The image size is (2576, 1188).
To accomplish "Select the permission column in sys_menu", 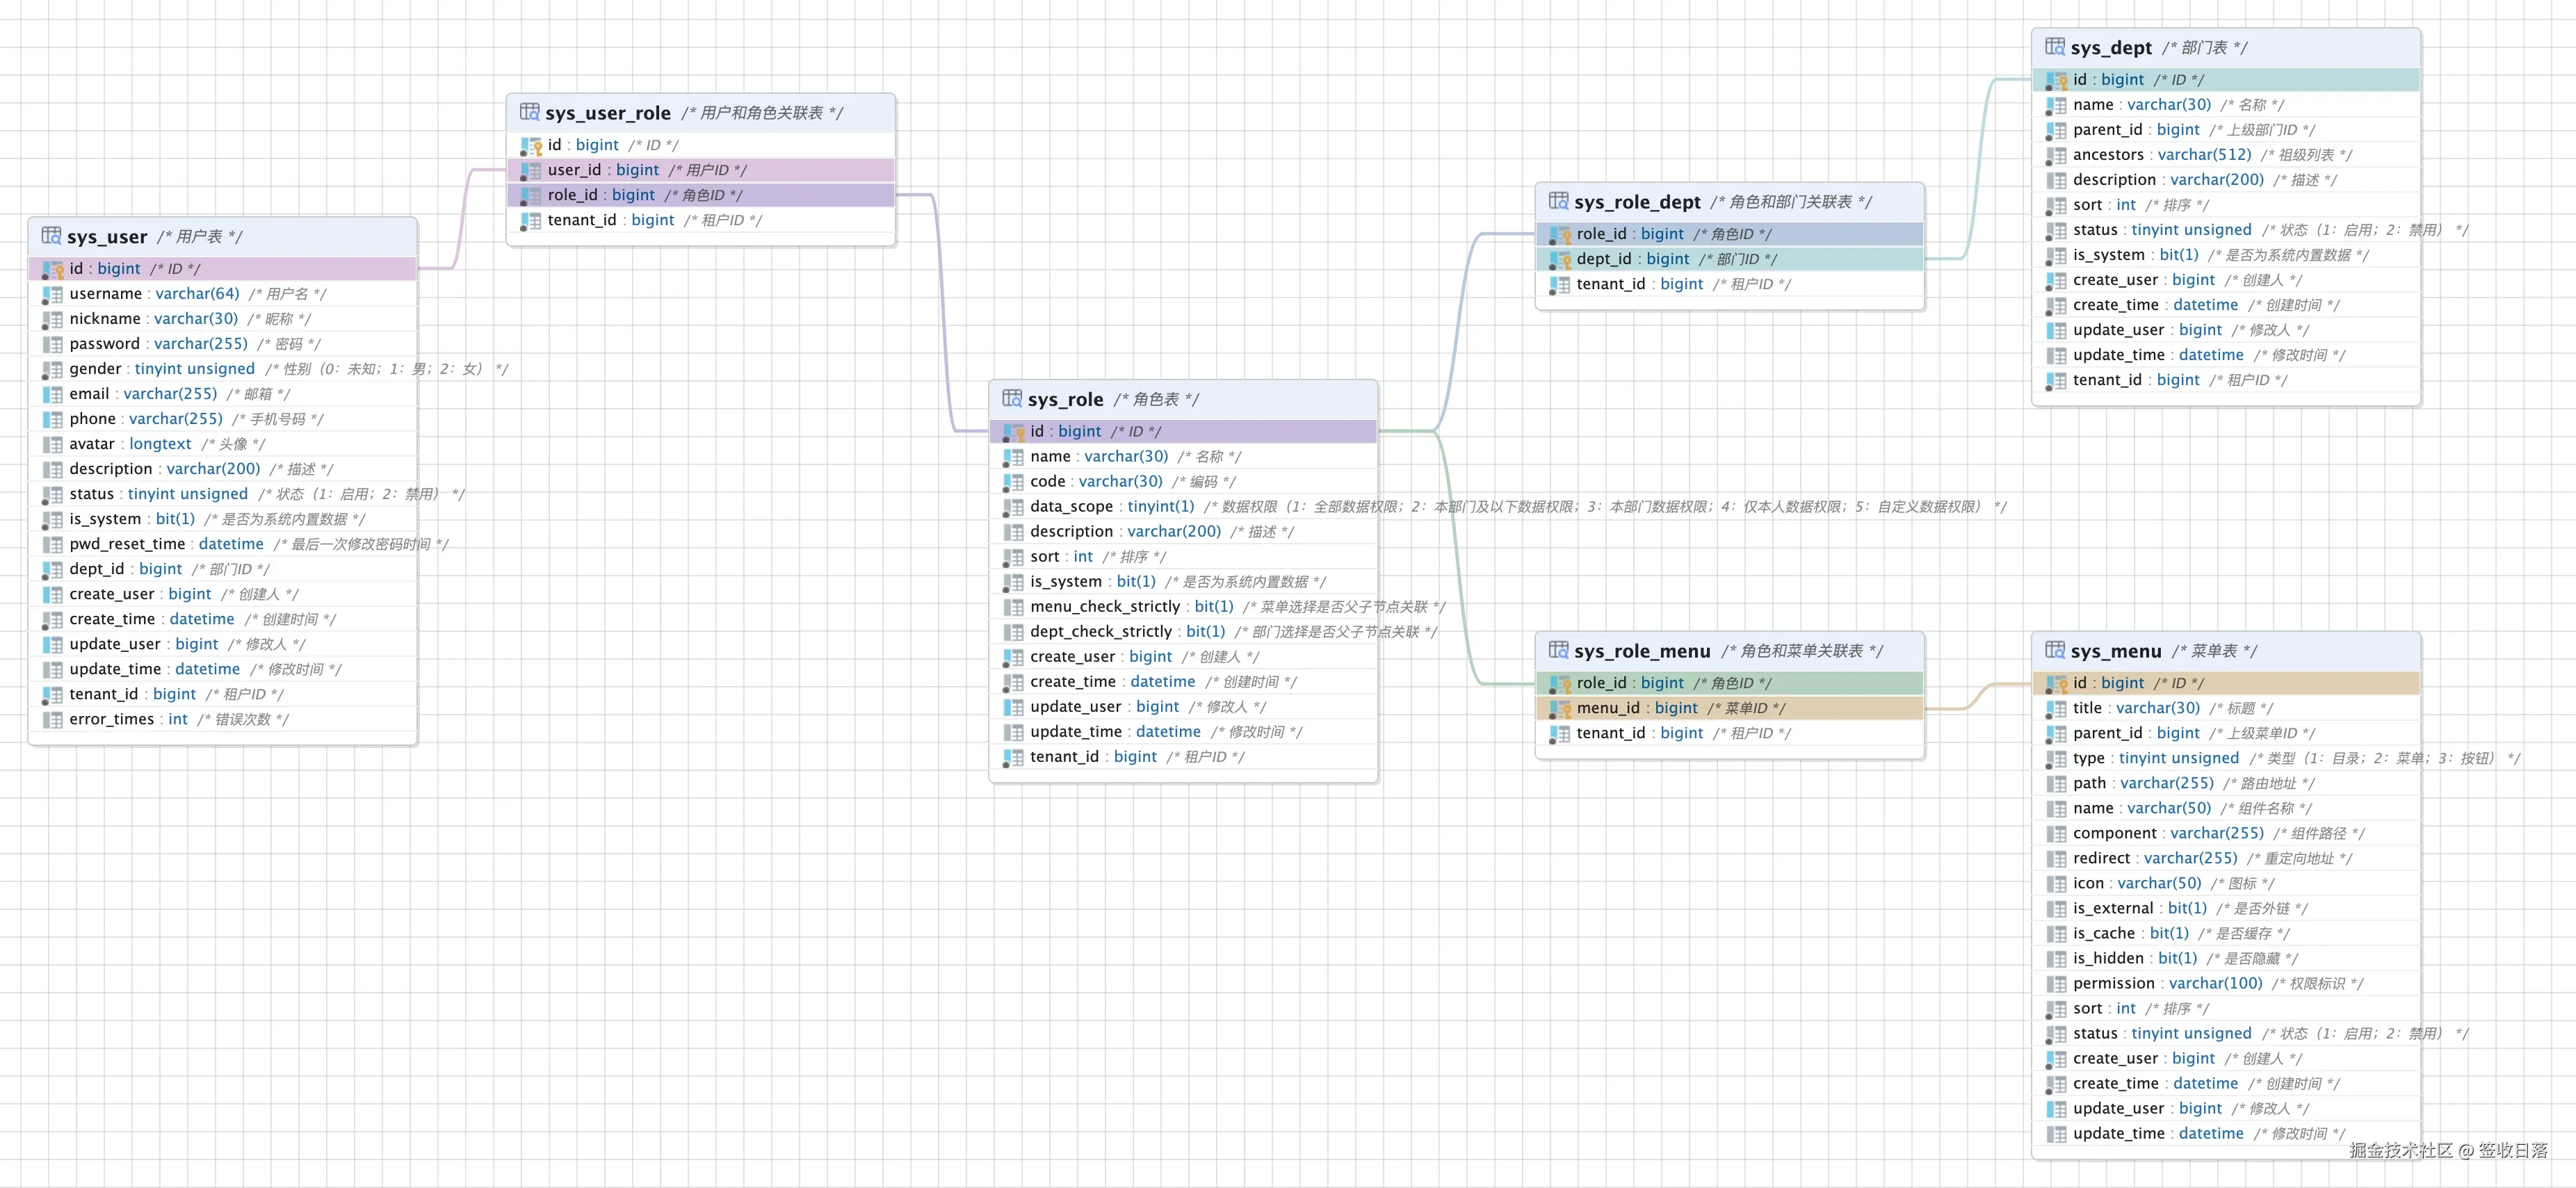I will tap(2227, 983).
